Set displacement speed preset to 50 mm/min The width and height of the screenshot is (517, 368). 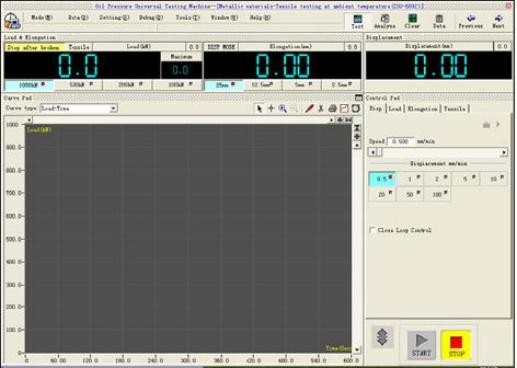(x=410, y=194)
